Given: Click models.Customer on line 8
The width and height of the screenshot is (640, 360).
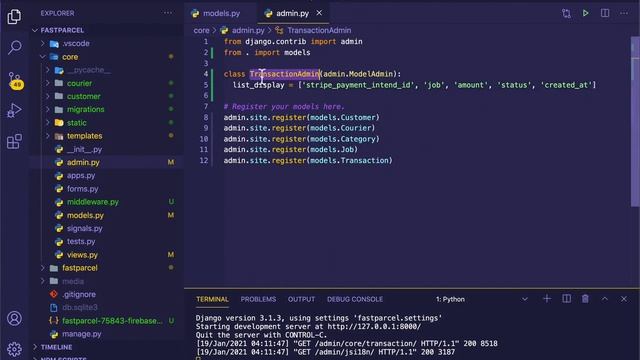Looking at the screenshot, I should 342,118.
